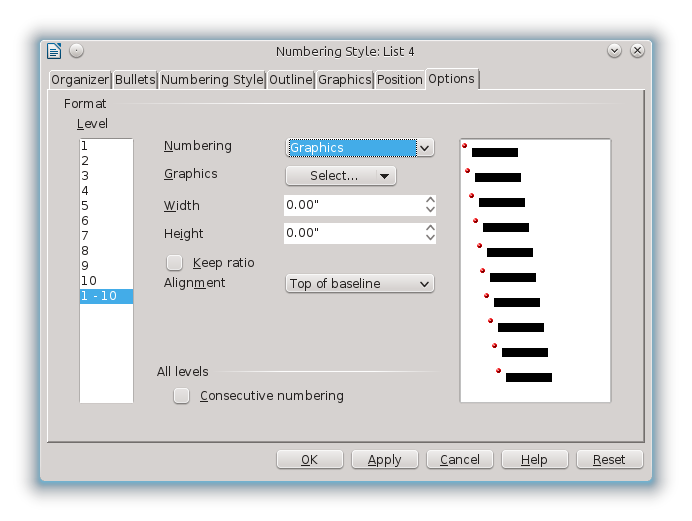Screen dimensions: 692x521
Task: Select the 1 - 10 level entry
Action: tap(106, 296)
